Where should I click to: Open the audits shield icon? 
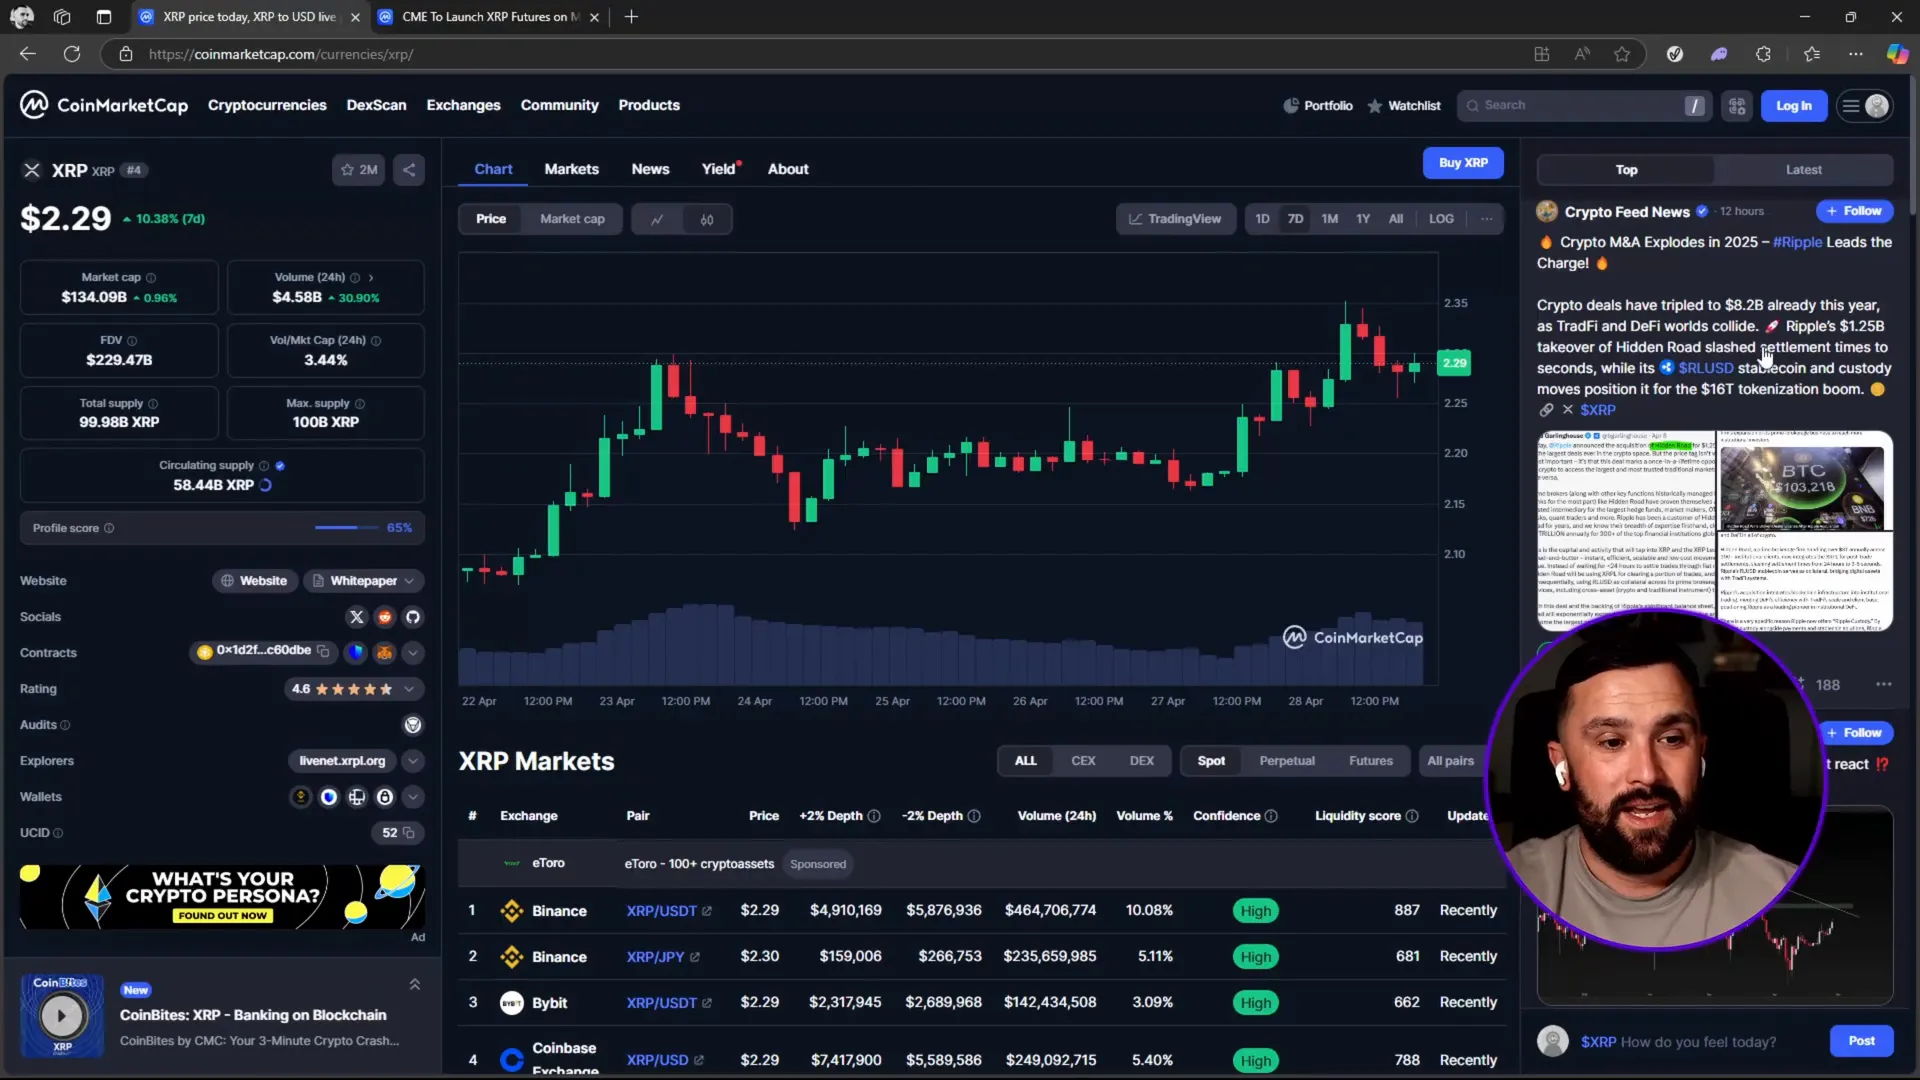(413, 725)
